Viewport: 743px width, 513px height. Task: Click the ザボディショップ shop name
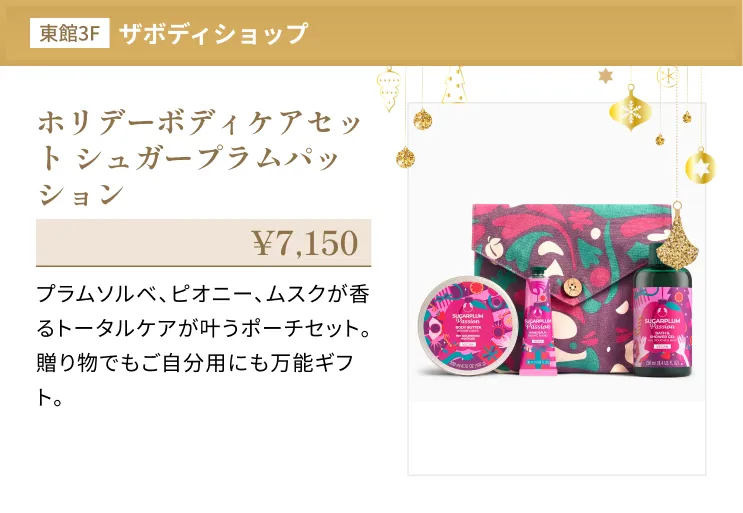tap(213, 34)
